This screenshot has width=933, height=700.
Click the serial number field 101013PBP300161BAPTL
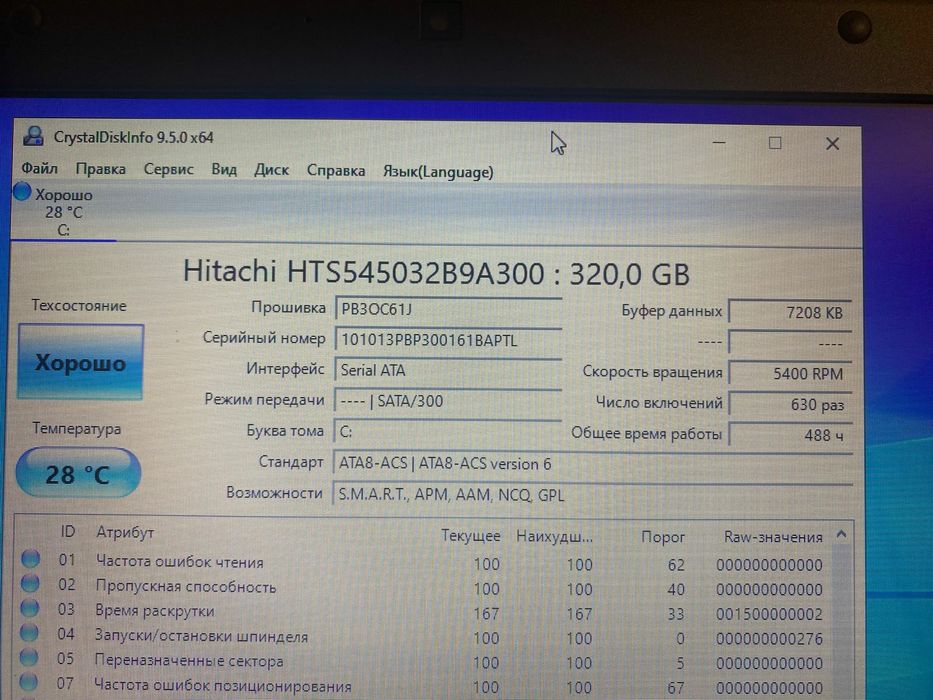(448, 340)
